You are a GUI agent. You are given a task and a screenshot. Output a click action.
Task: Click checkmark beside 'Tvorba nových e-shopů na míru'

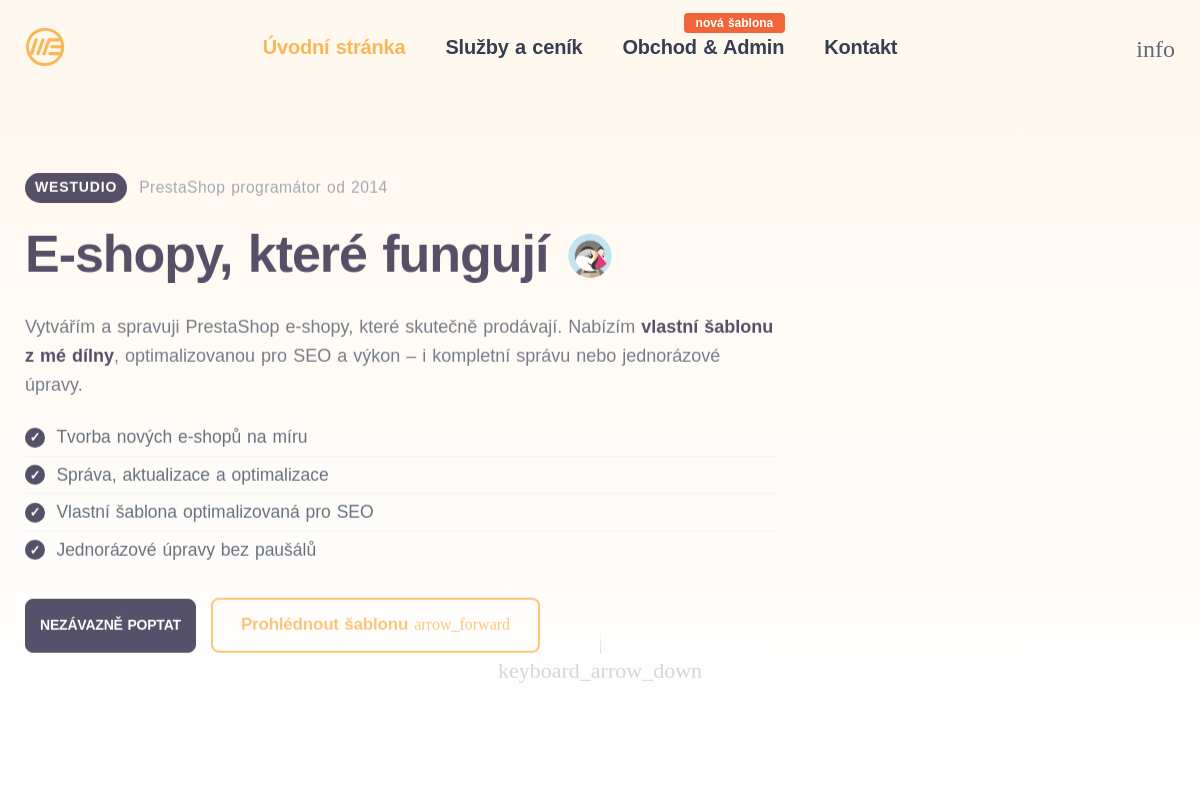pyautogui.click(x=35, y=437)
